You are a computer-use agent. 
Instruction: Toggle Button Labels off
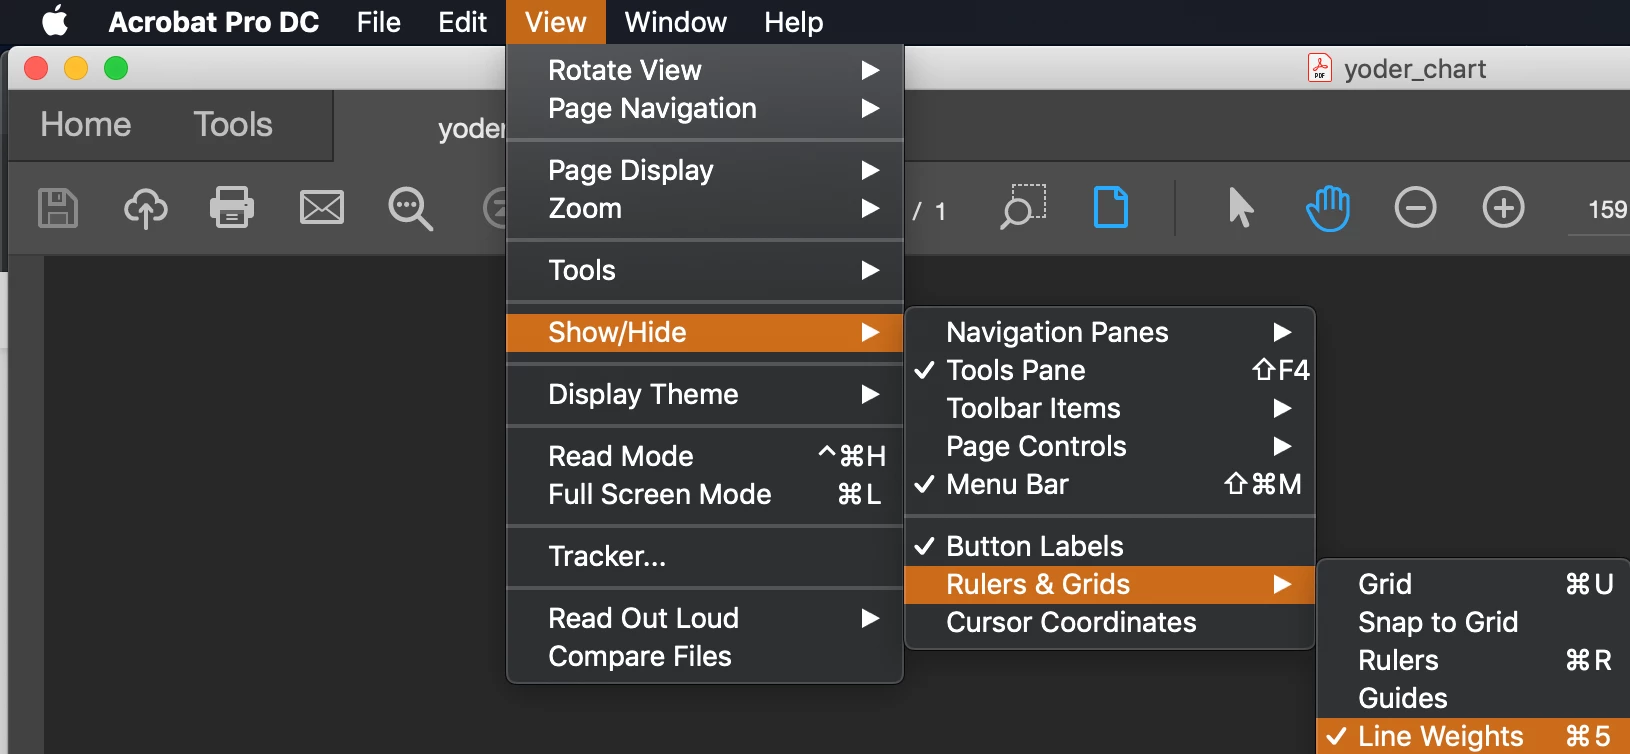click(x=1110, y=546)
